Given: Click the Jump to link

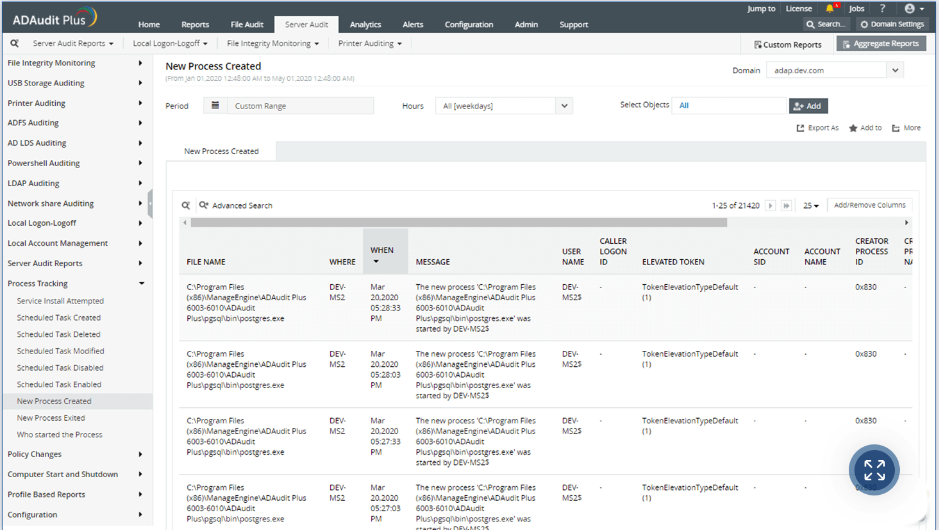Looking at the screenshot, I should 761,8.
